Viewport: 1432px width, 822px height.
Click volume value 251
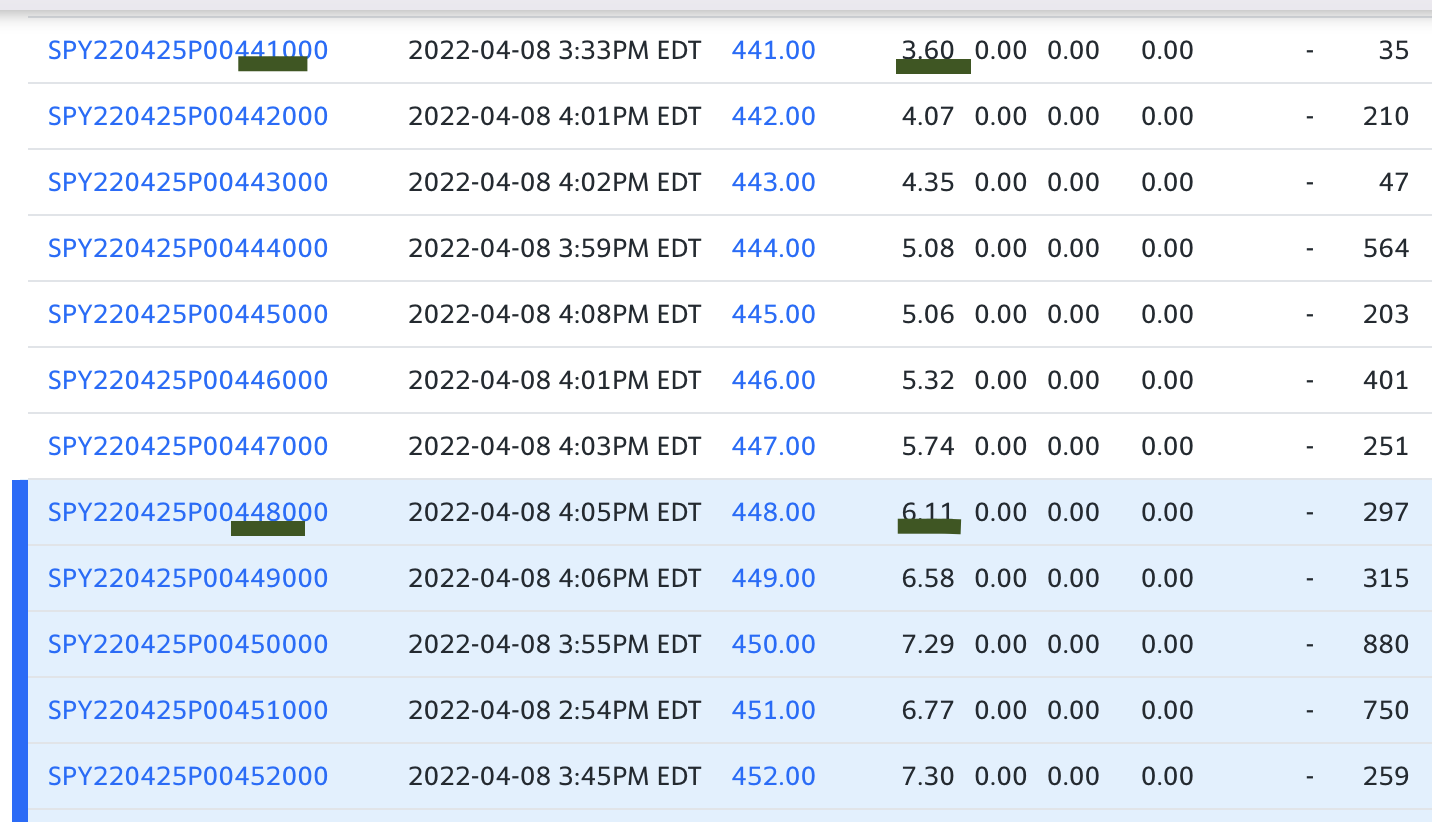click(x=1386, y=446)
